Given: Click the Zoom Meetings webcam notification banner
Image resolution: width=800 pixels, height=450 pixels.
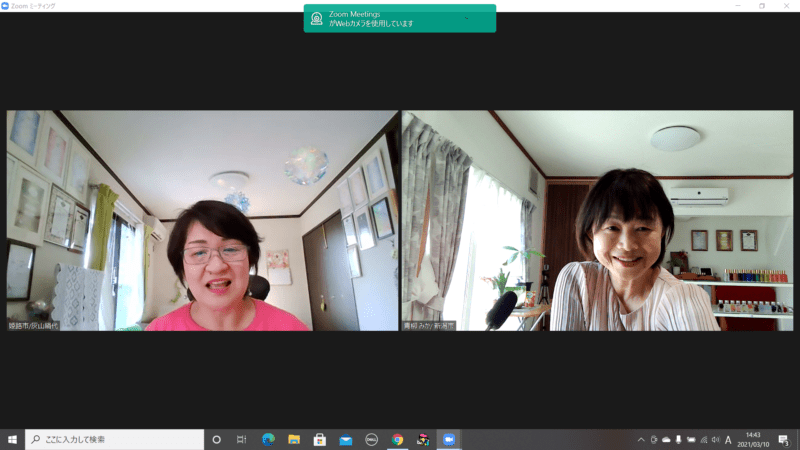Looking at the screenshot, I should point(400,18).
